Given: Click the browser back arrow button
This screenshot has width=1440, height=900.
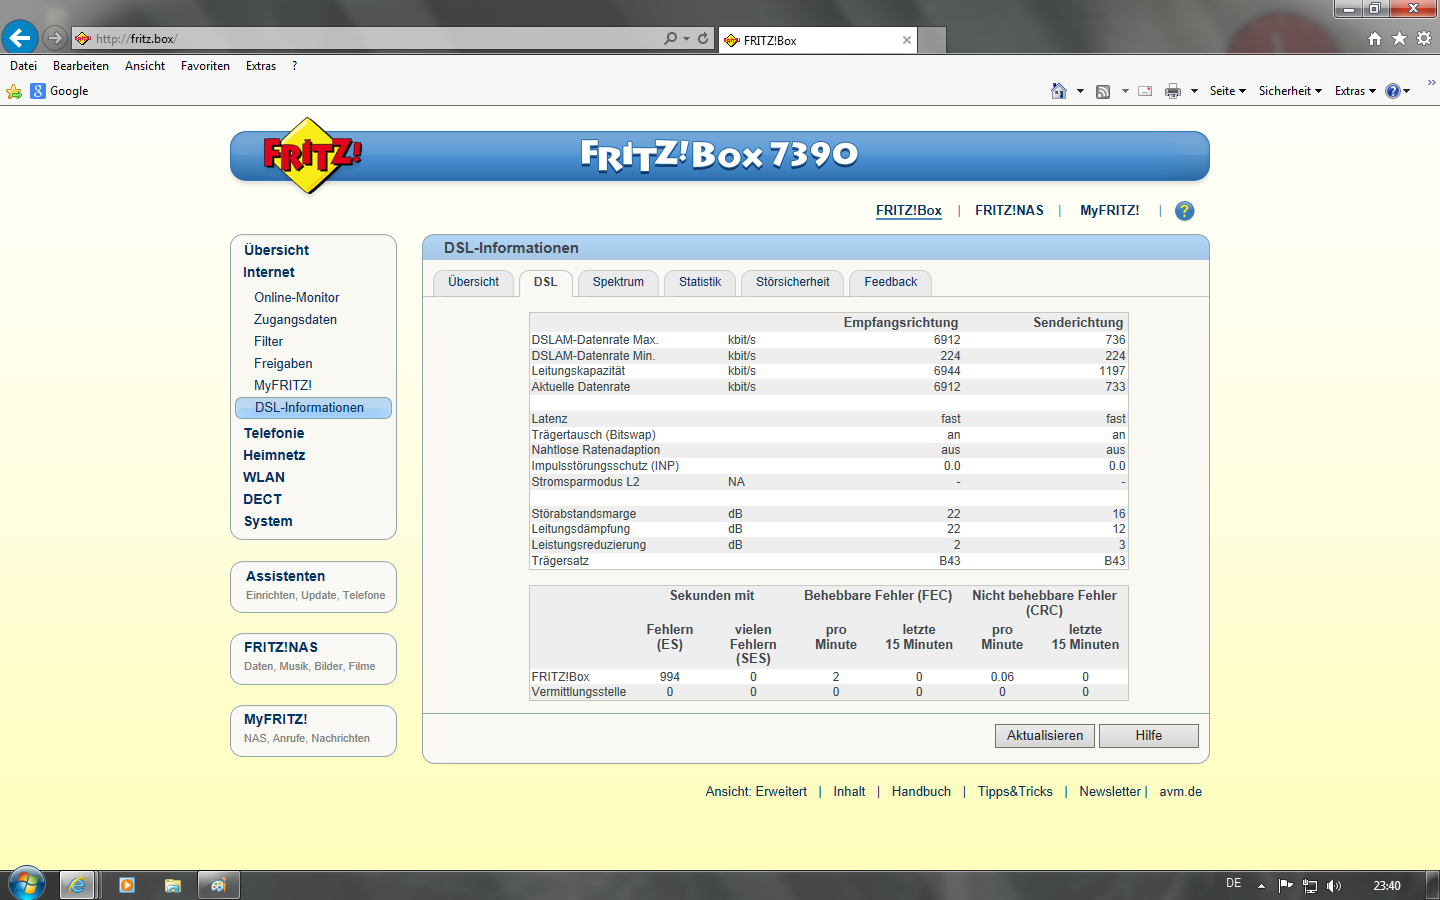Looking at the screenshot, I should [19, 38].
